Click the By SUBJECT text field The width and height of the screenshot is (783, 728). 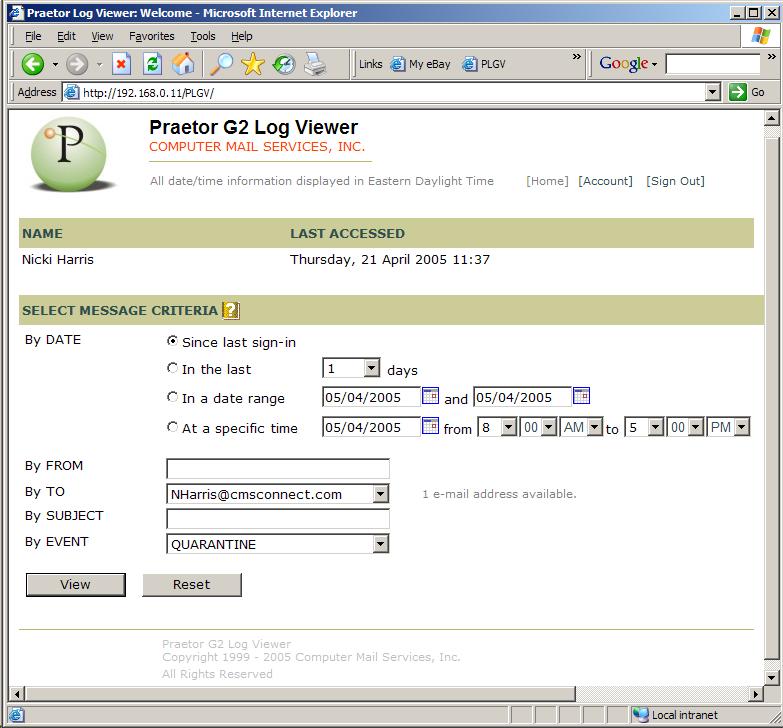[x=278, y=519]
